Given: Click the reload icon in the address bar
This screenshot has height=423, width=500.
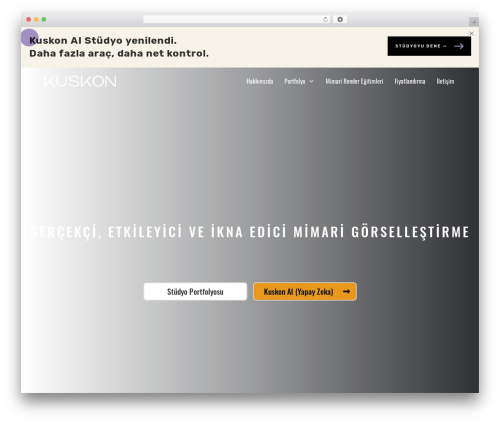Looking at the screenshot, I should point(325,20).
